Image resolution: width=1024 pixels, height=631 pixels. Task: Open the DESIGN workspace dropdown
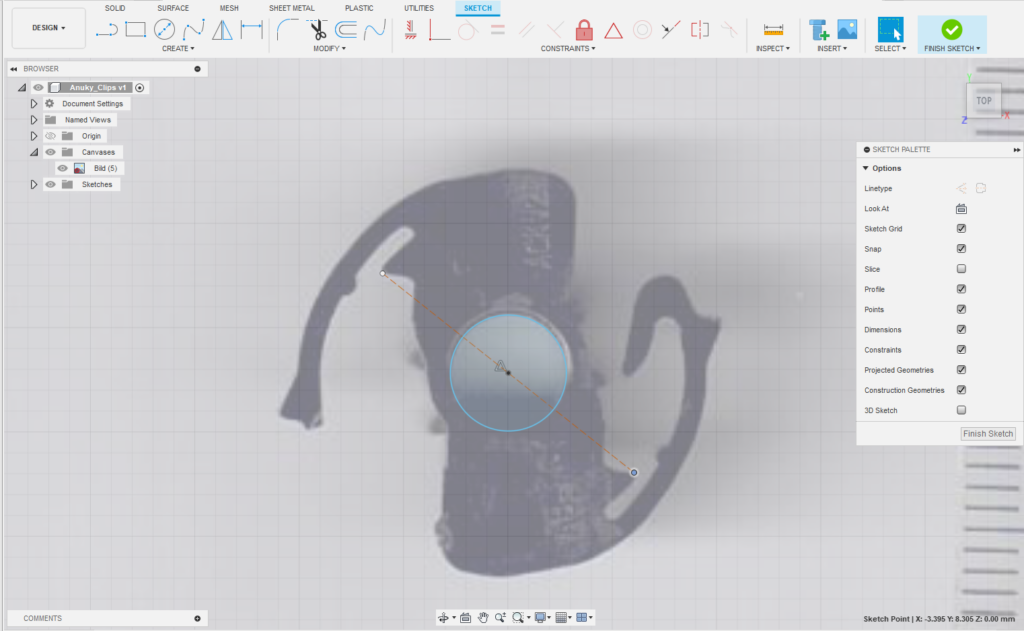click(49, 28)
